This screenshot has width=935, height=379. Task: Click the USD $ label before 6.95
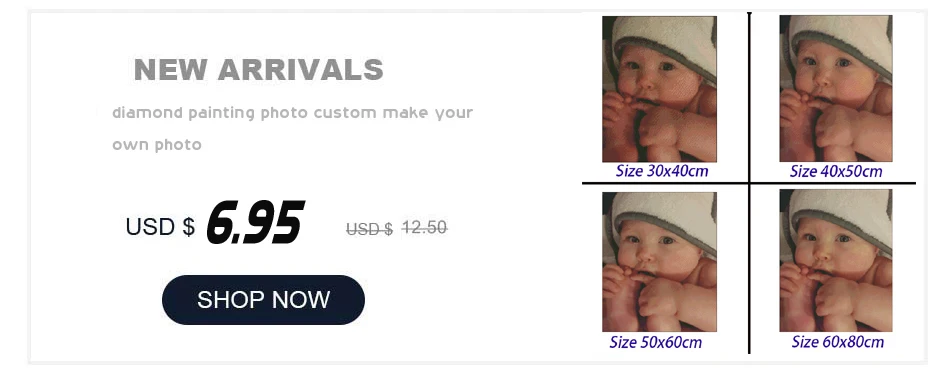pyautogui.click(x=160, y=226)
